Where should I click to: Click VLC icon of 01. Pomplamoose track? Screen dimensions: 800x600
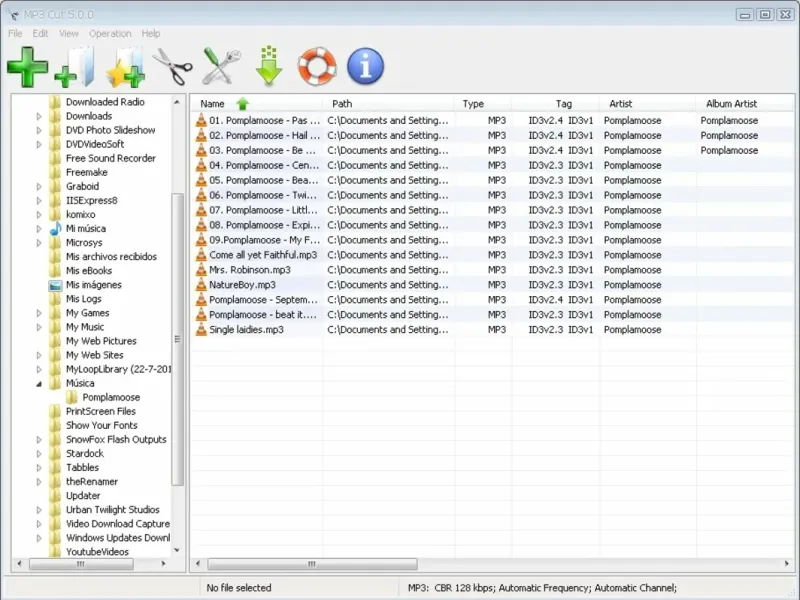click(202, 120)
